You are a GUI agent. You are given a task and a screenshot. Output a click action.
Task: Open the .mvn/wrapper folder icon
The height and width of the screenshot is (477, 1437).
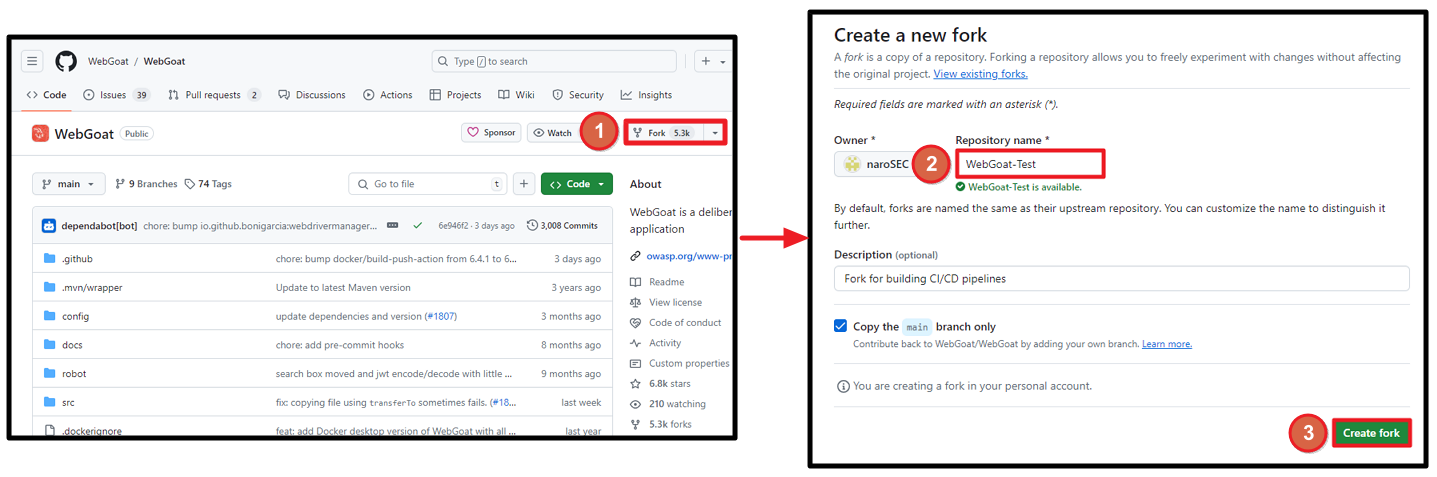50,287
